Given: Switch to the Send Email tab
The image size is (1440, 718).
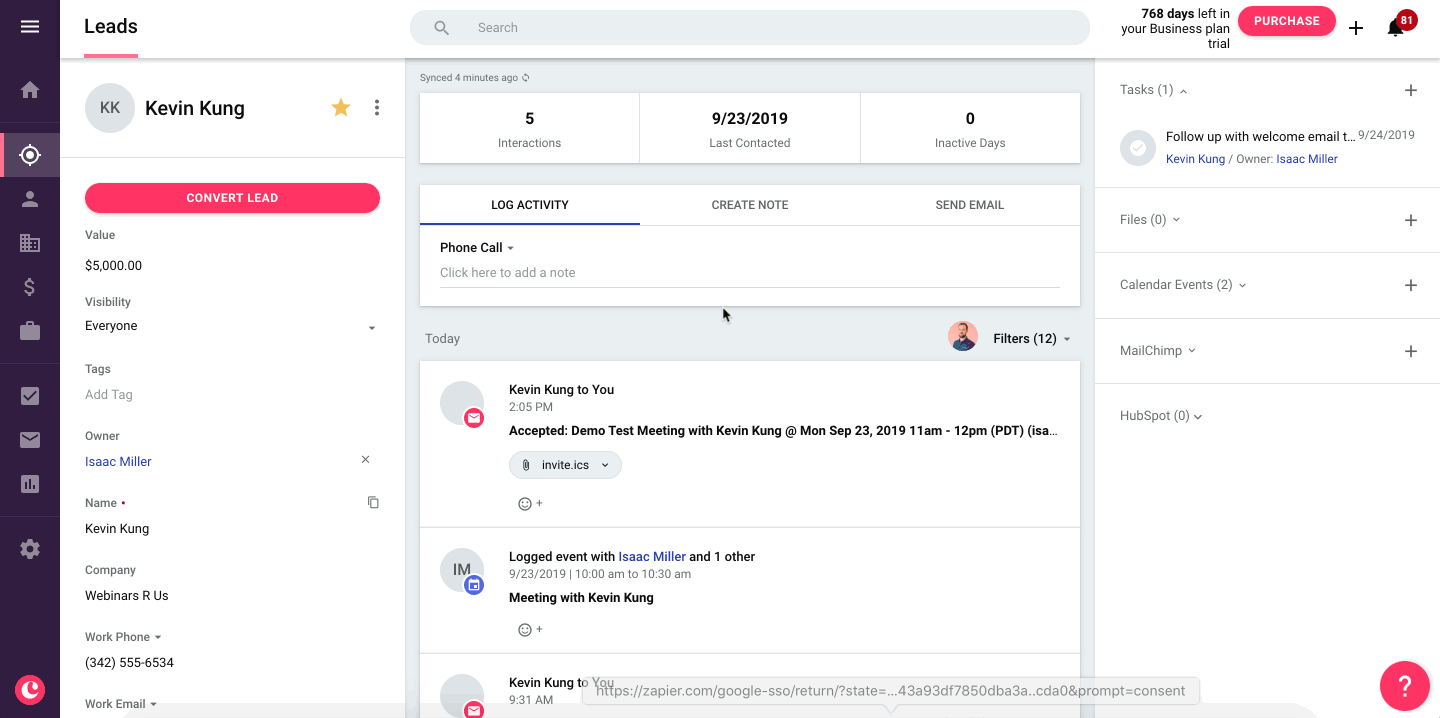Looking at the screenshot, I should click(x=970, y=205).
